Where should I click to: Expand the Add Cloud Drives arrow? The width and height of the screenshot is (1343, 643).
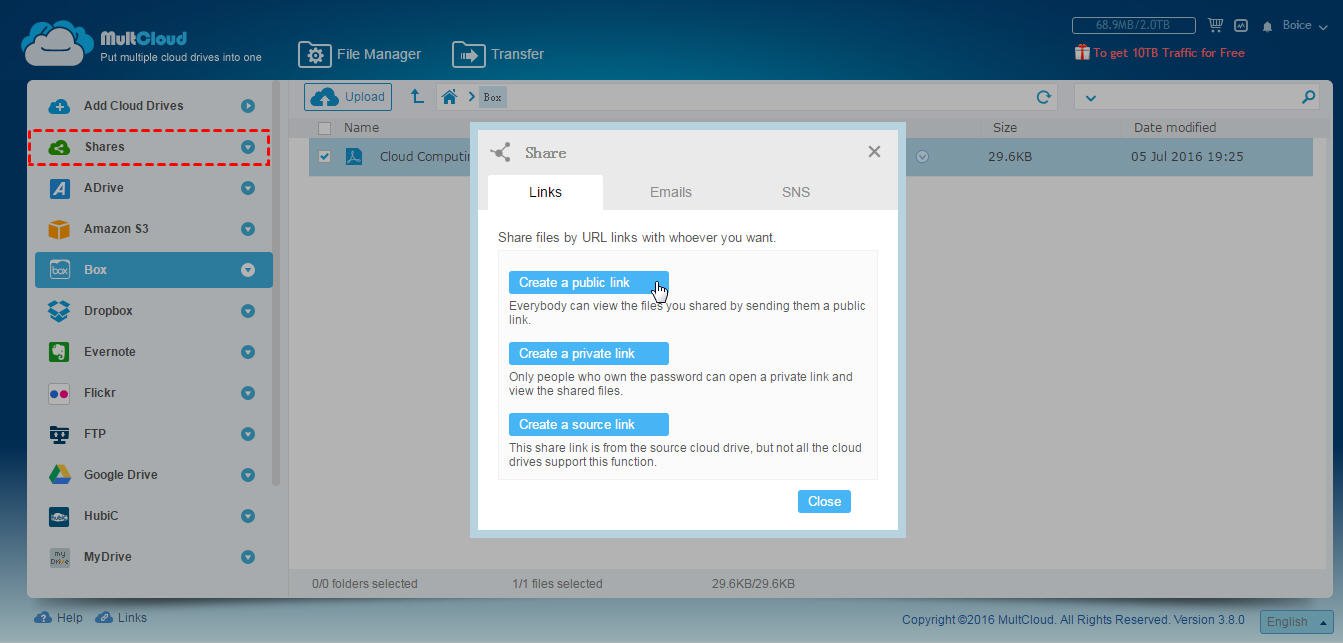(247, 106)
